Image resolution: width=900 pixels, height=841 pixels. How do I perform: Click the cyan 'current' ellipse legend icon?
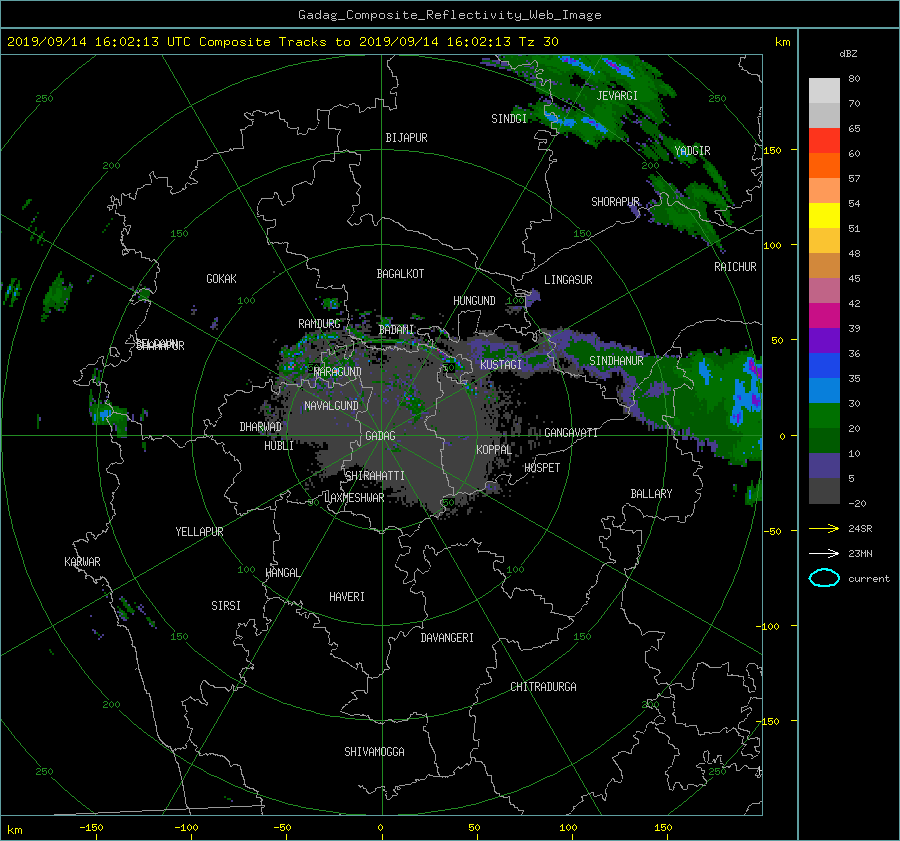pyautogui.click(x=824, y=578)
